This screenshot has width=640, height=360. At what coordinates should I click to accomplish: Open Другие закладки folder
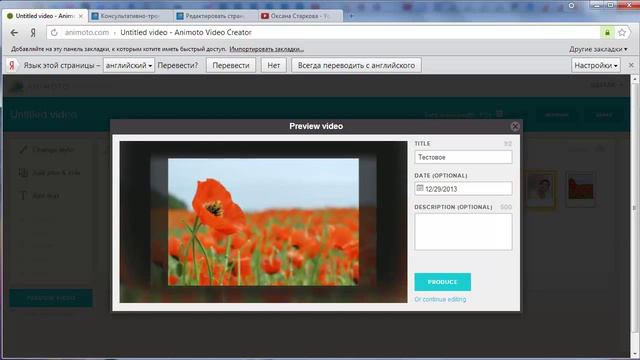tap(598, 49)
